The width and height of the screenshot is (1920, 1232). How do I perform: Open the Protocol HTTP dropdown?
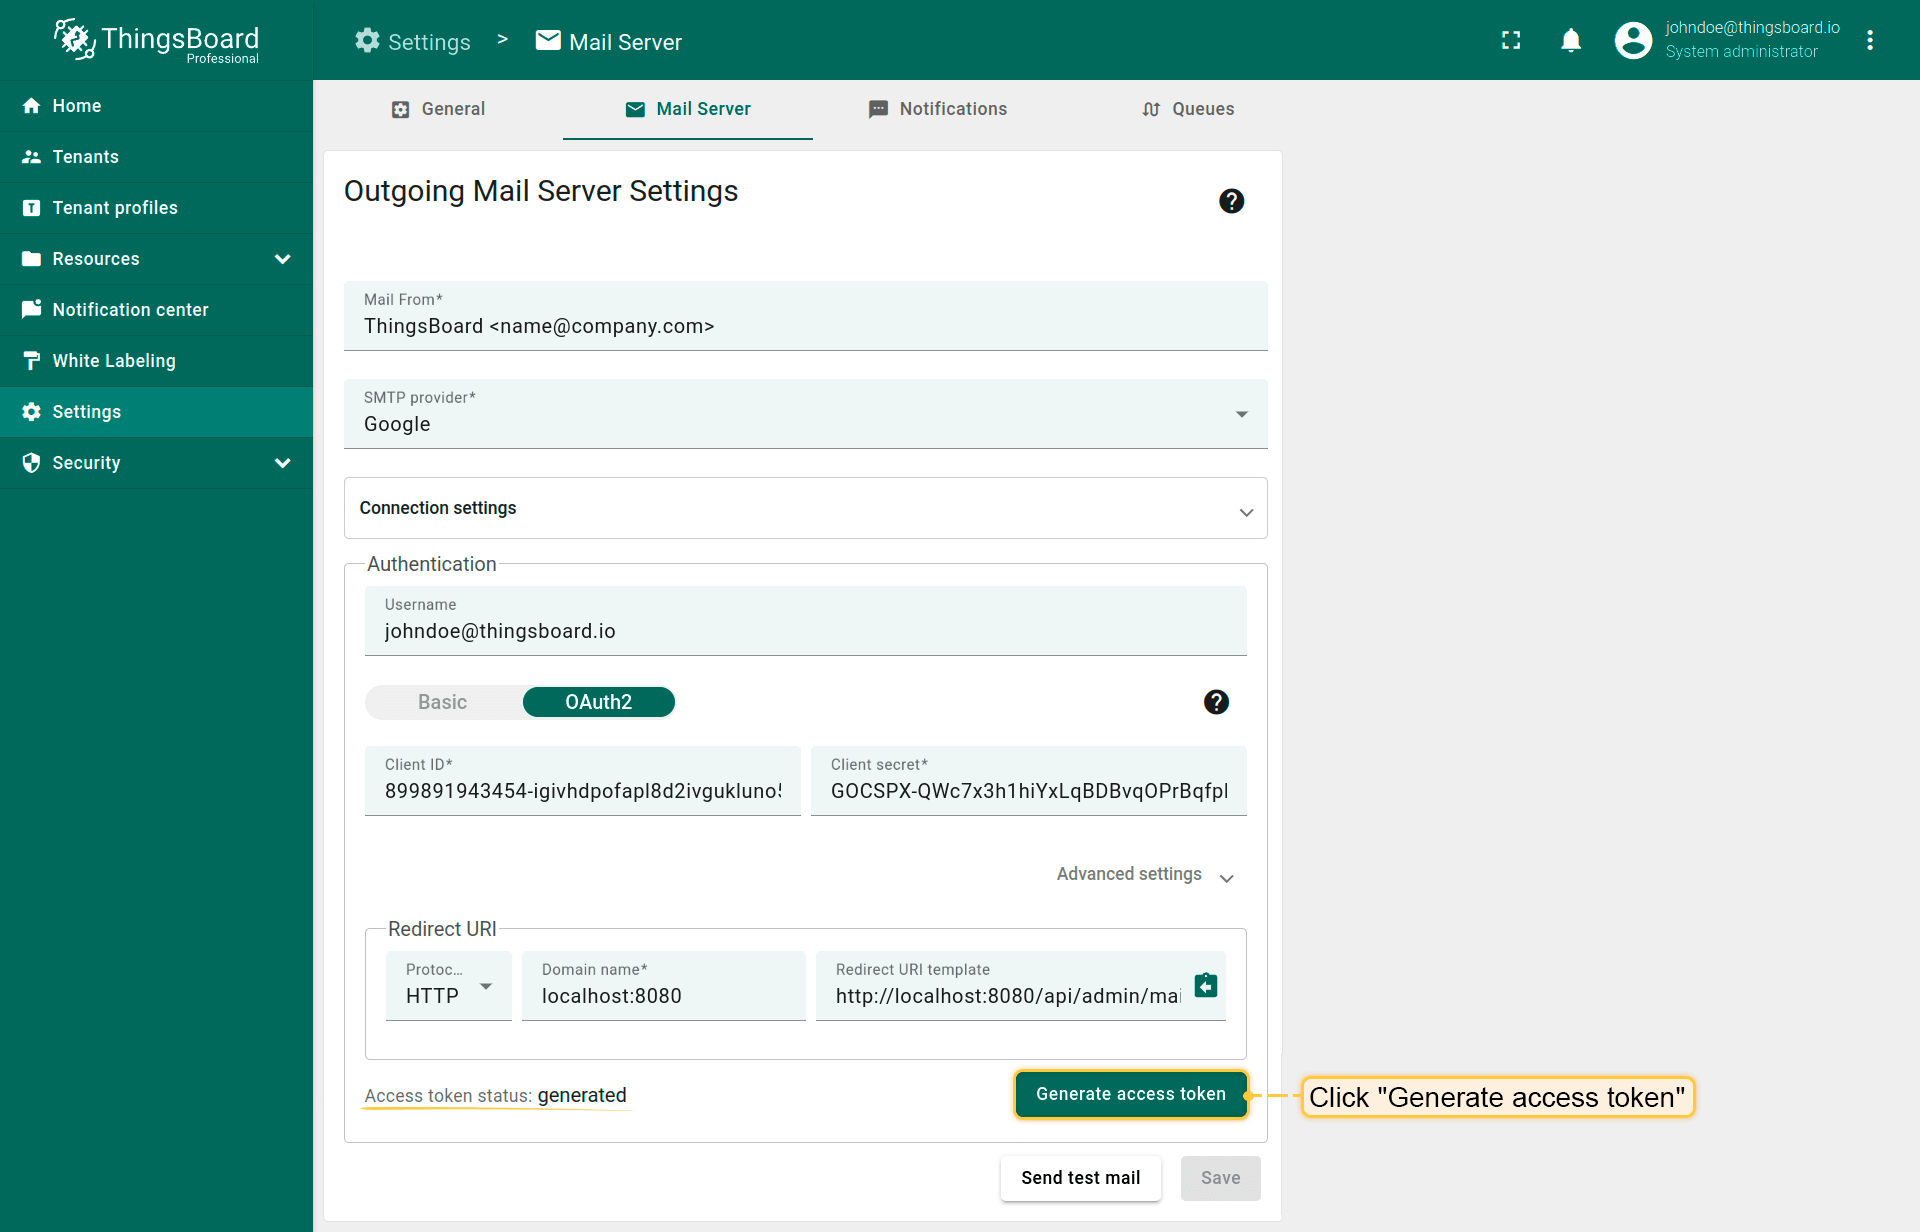448,986
